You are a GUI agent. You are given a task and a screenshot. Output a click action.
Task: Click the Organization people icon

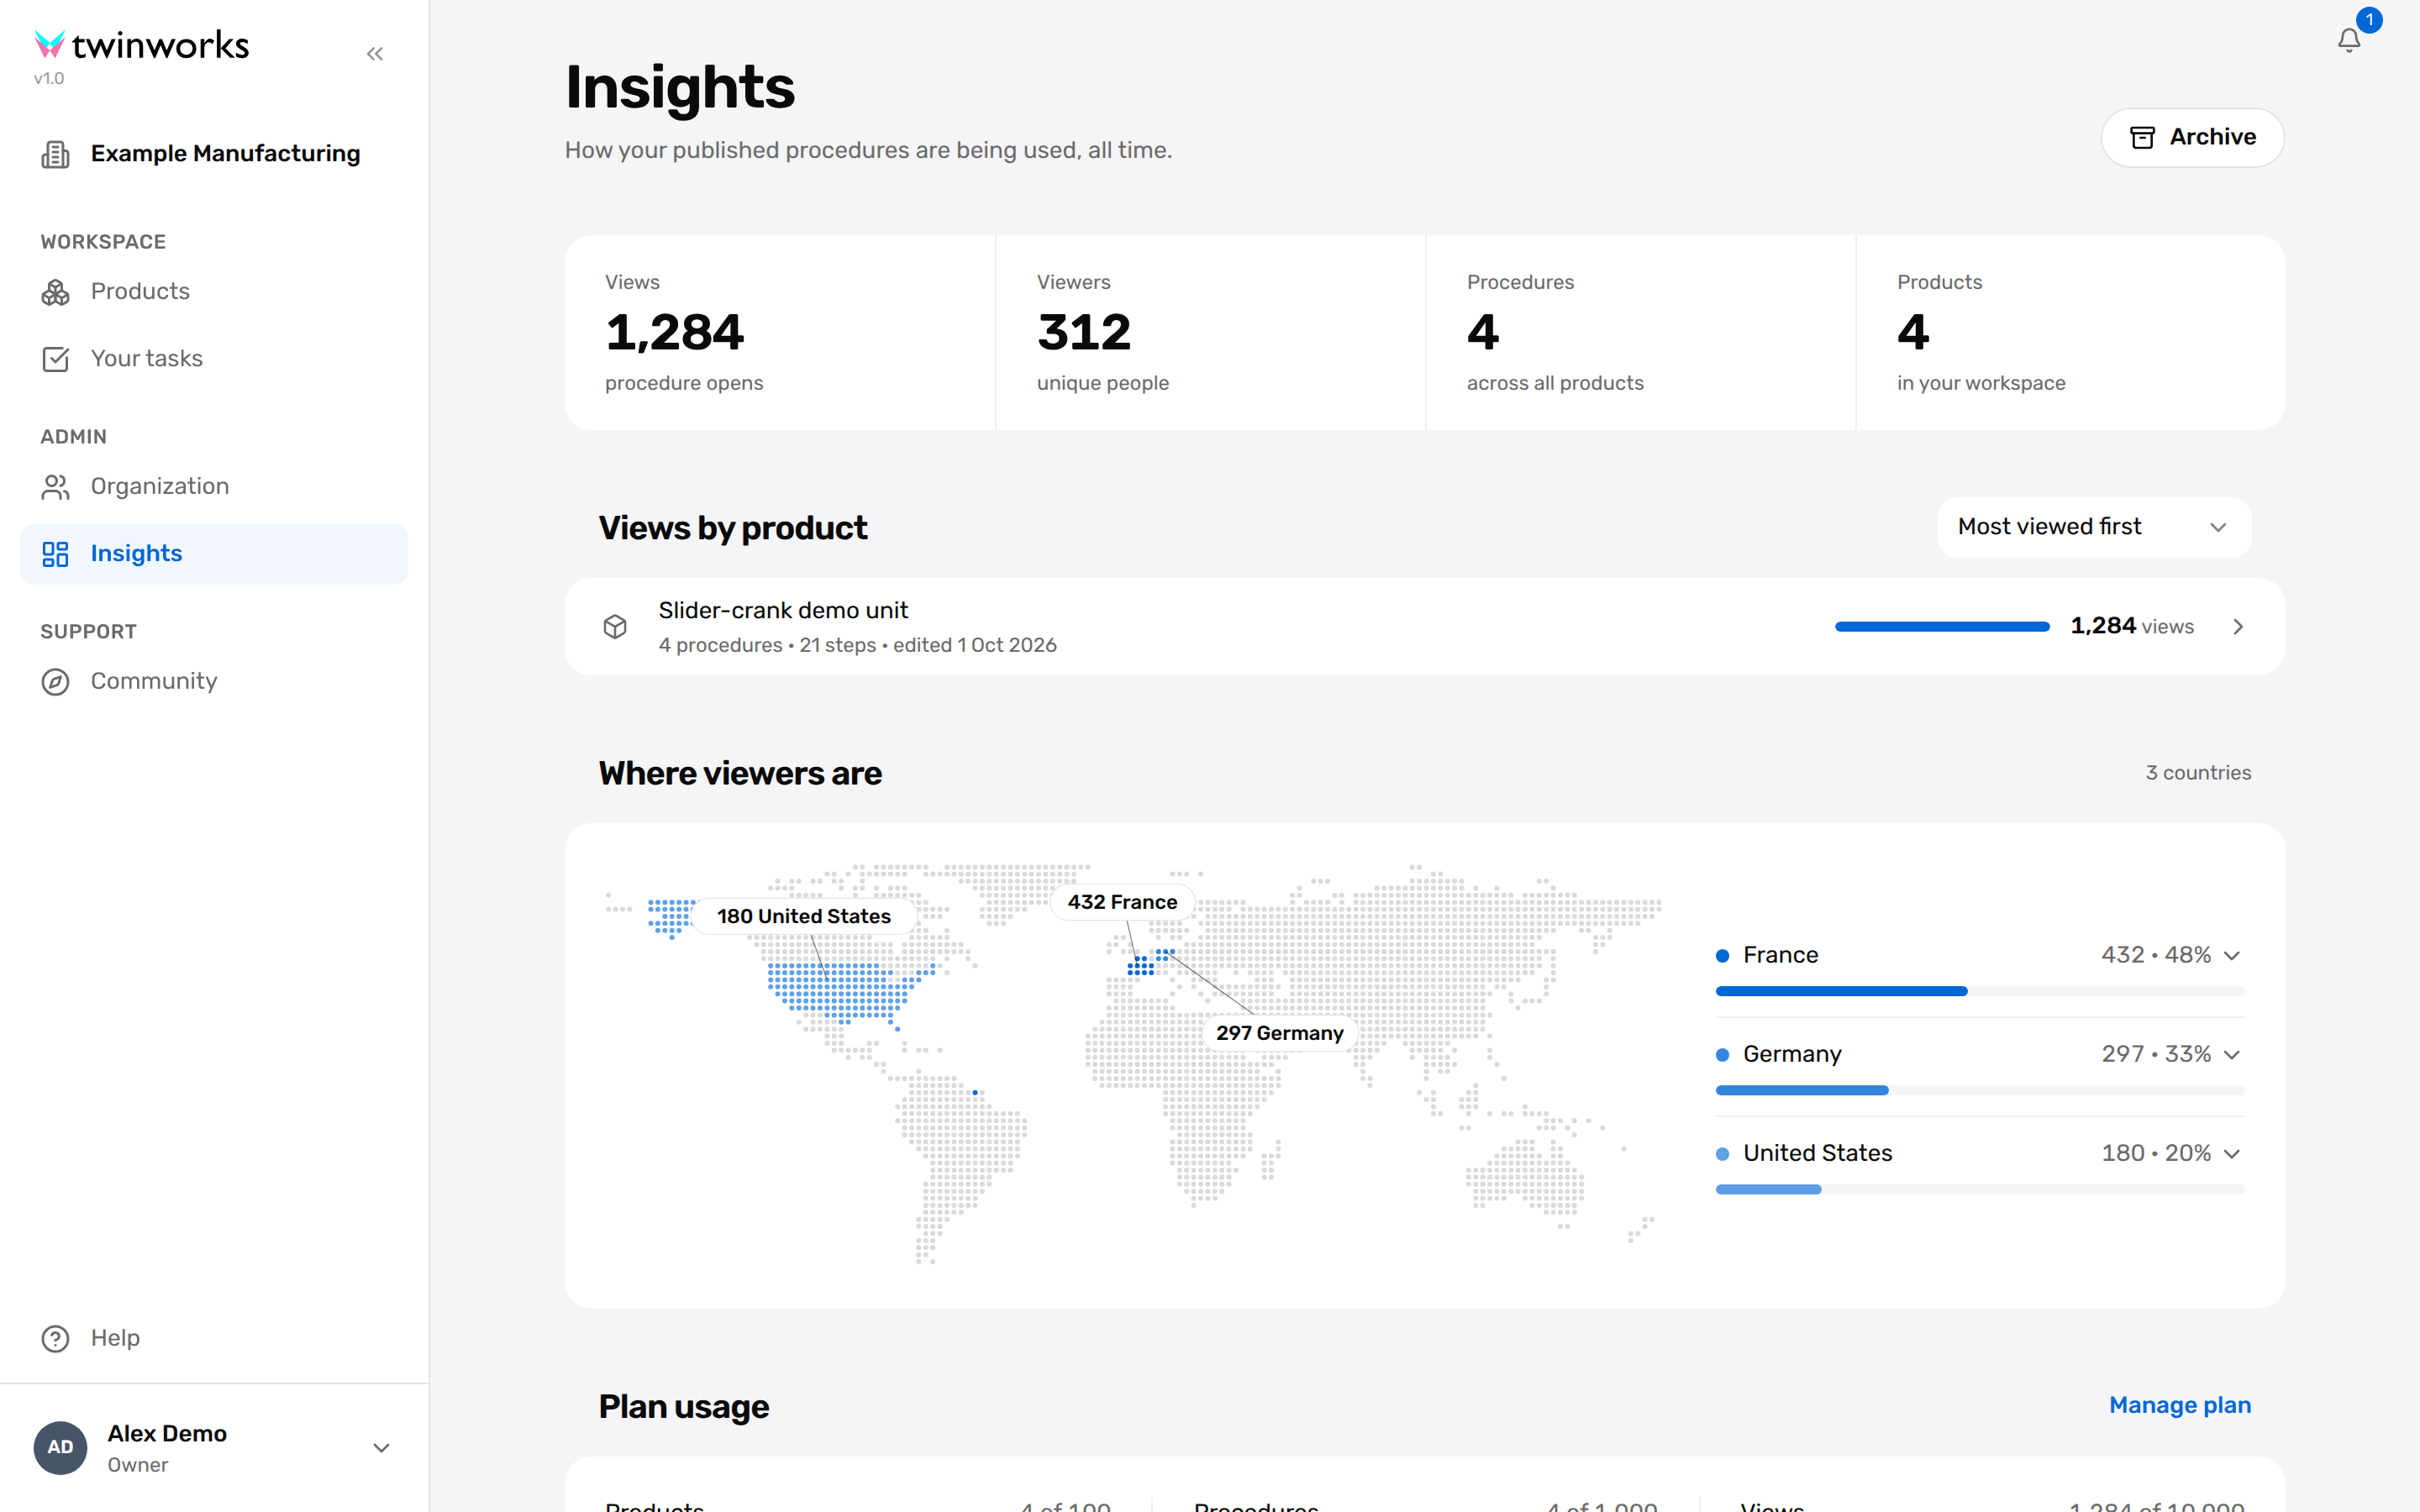coord(55,487)
